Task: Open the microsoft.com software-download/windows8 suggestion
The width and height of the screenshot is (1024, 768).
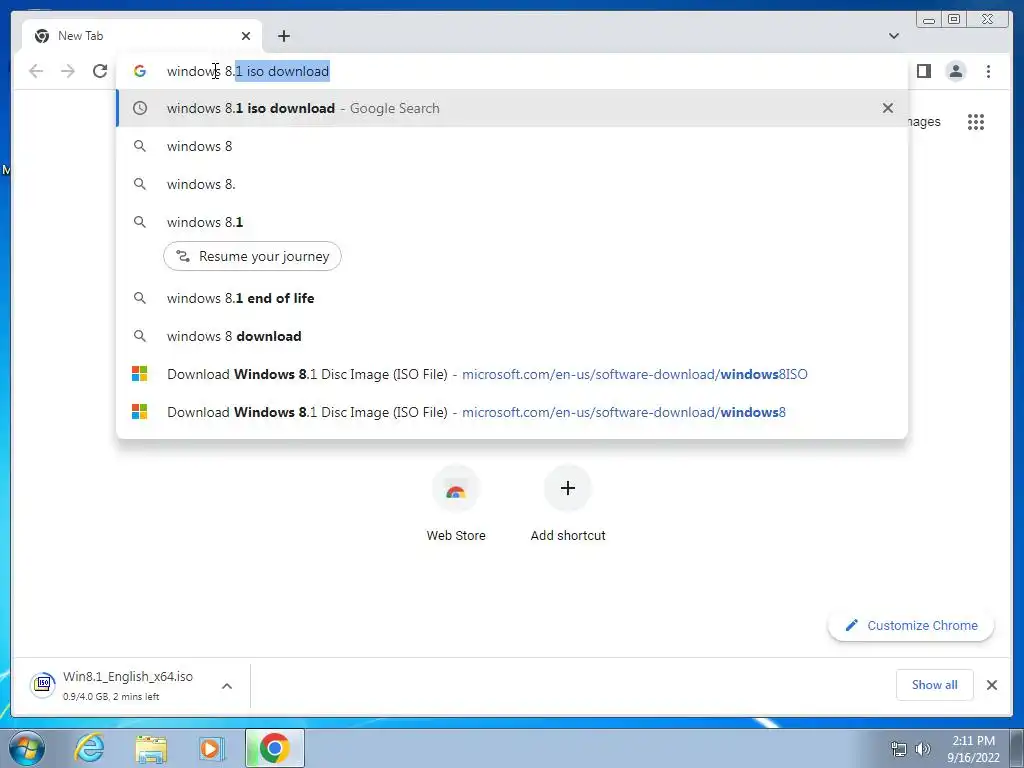Action: [x=512, y=412]
